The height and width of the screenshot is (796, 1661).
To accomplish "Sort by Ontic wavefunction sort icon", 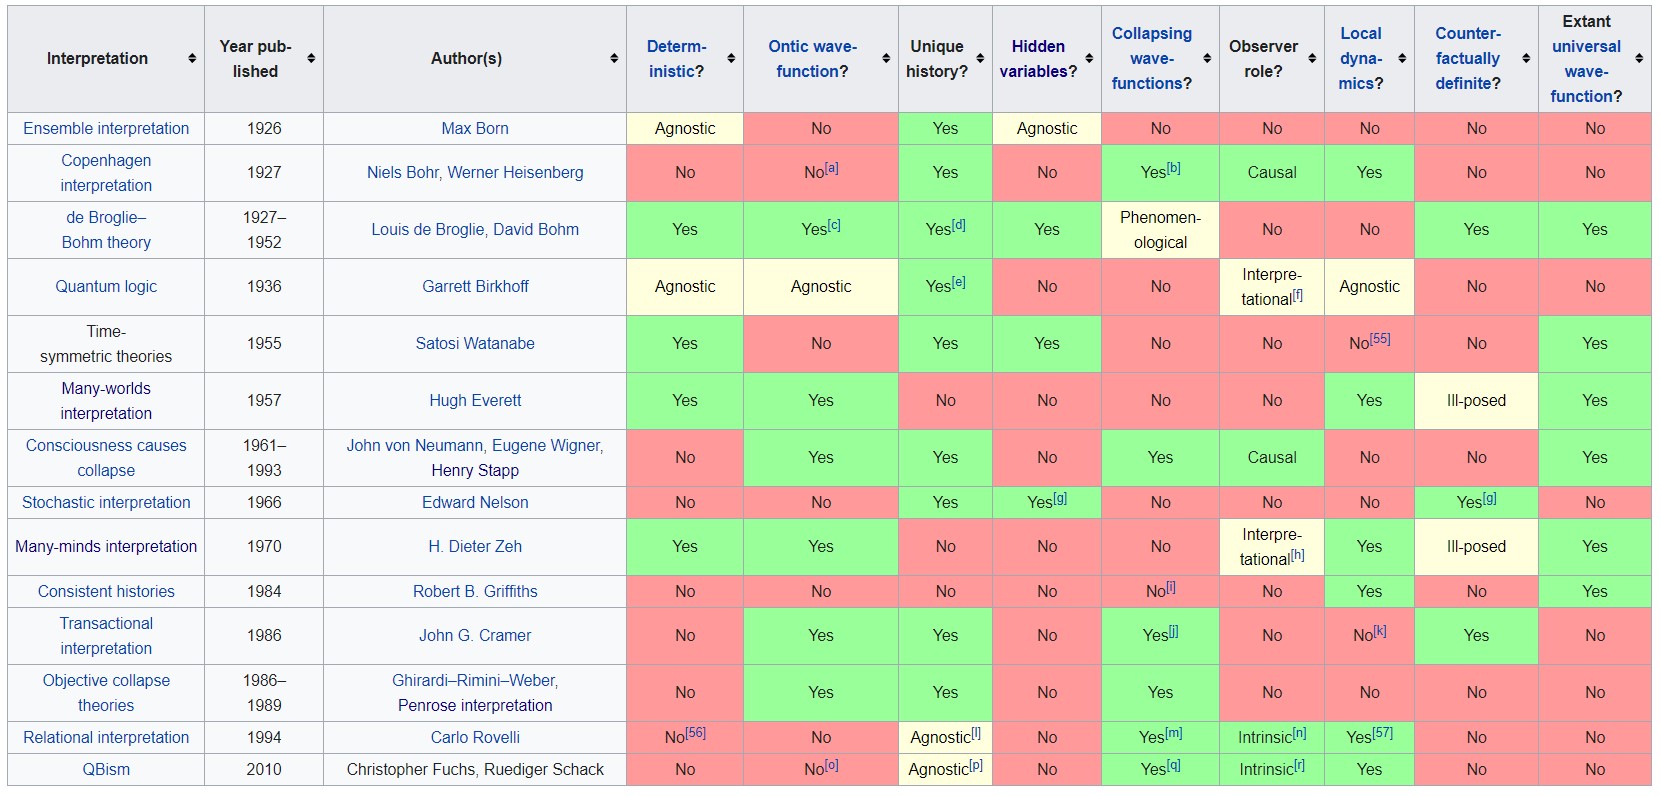I will pyautogui.click(x=886, y=59).
